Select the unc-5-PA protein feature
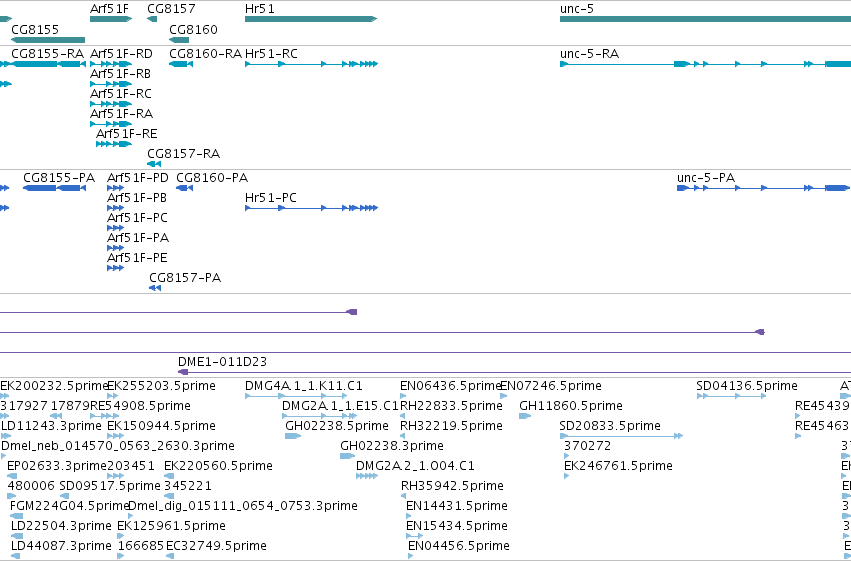Viewport: 851px width, 561px height. 763,188
